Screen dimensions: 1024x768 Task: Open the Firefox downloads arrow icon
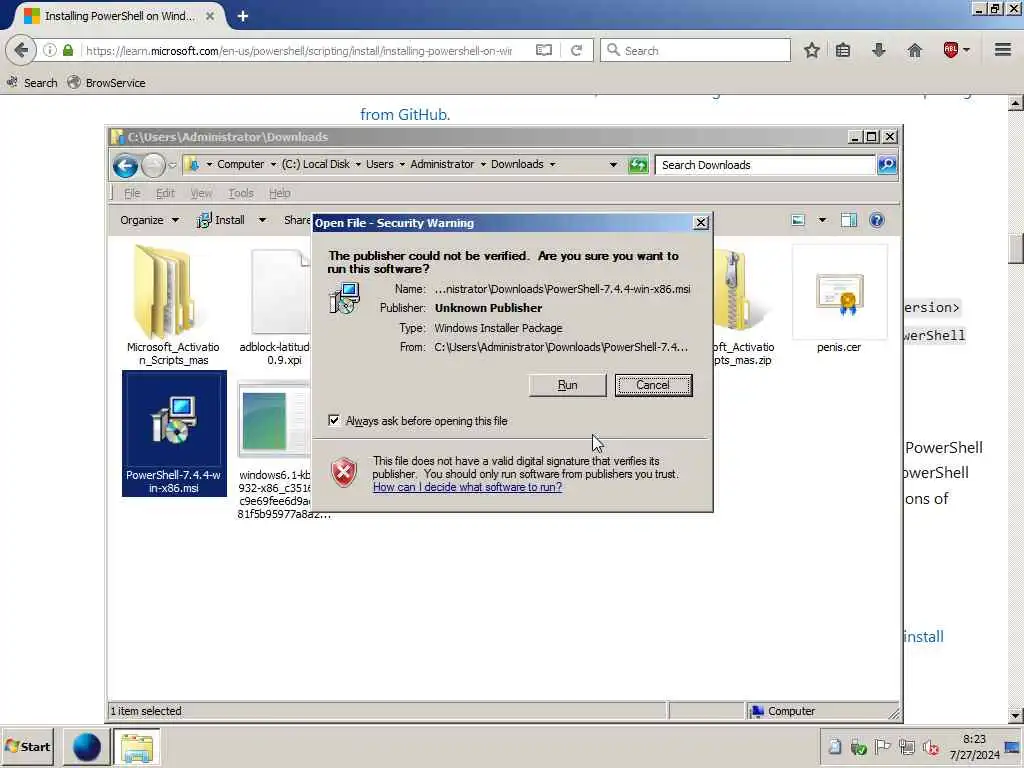878,50
